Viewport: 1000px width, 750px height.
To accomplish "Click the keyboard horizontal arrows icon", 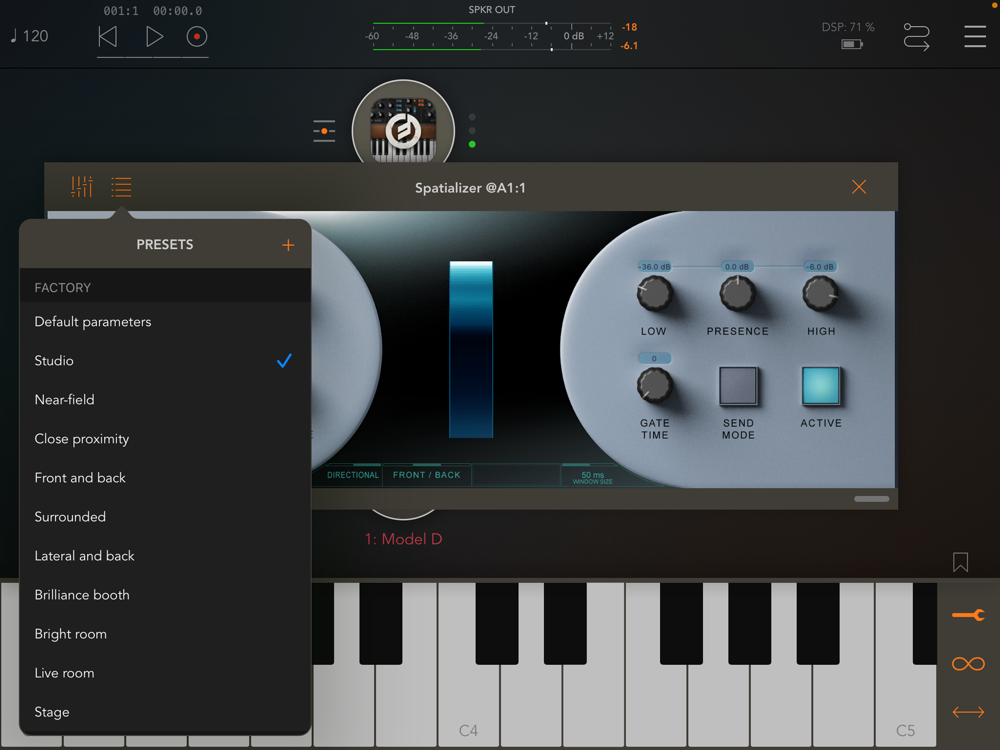I will tap(968, 712).
